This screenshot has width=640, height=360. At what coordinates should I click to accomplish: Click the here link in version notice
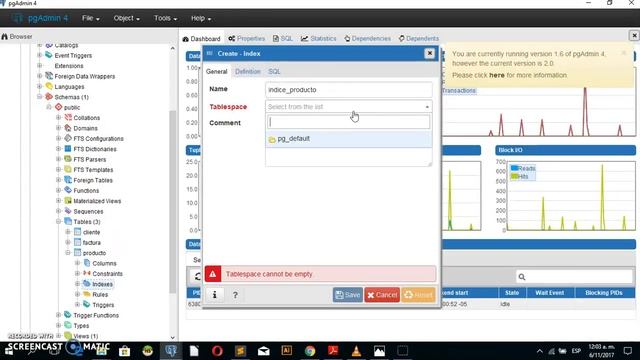pyautogui.click(x=497, y=75)
